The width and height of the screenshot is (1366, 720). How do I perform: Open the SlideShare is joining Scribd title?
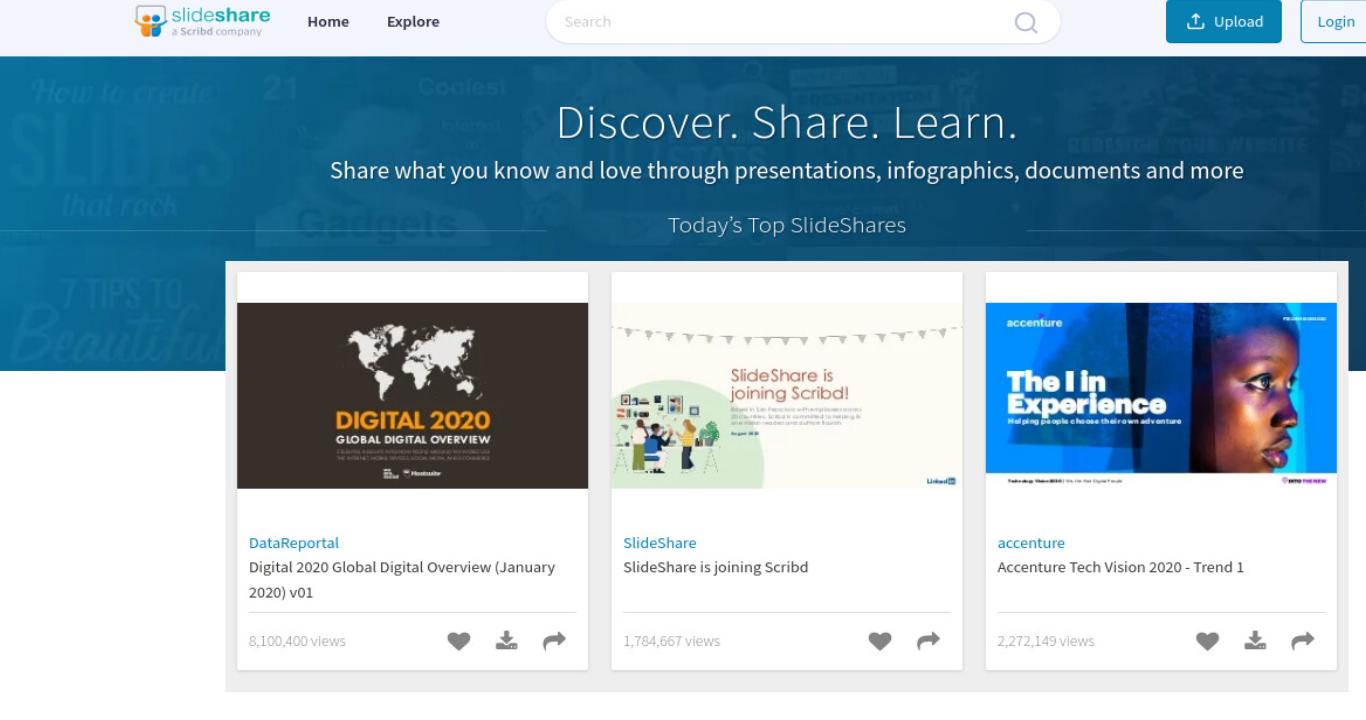(716, 567)
